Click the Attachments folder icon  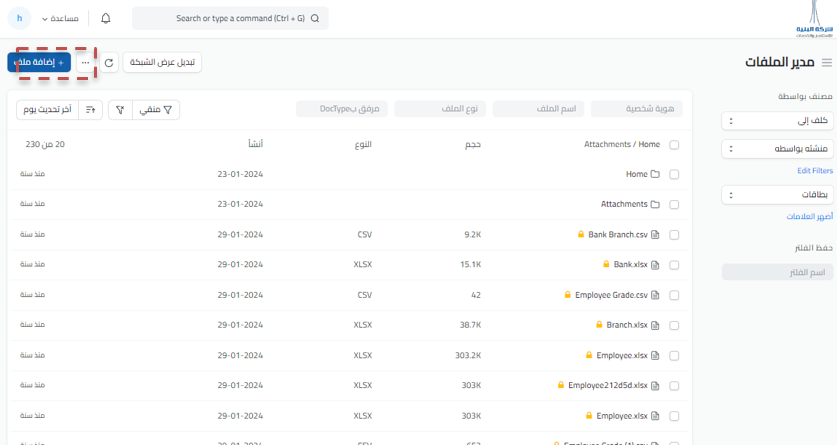tap(655, 204)
